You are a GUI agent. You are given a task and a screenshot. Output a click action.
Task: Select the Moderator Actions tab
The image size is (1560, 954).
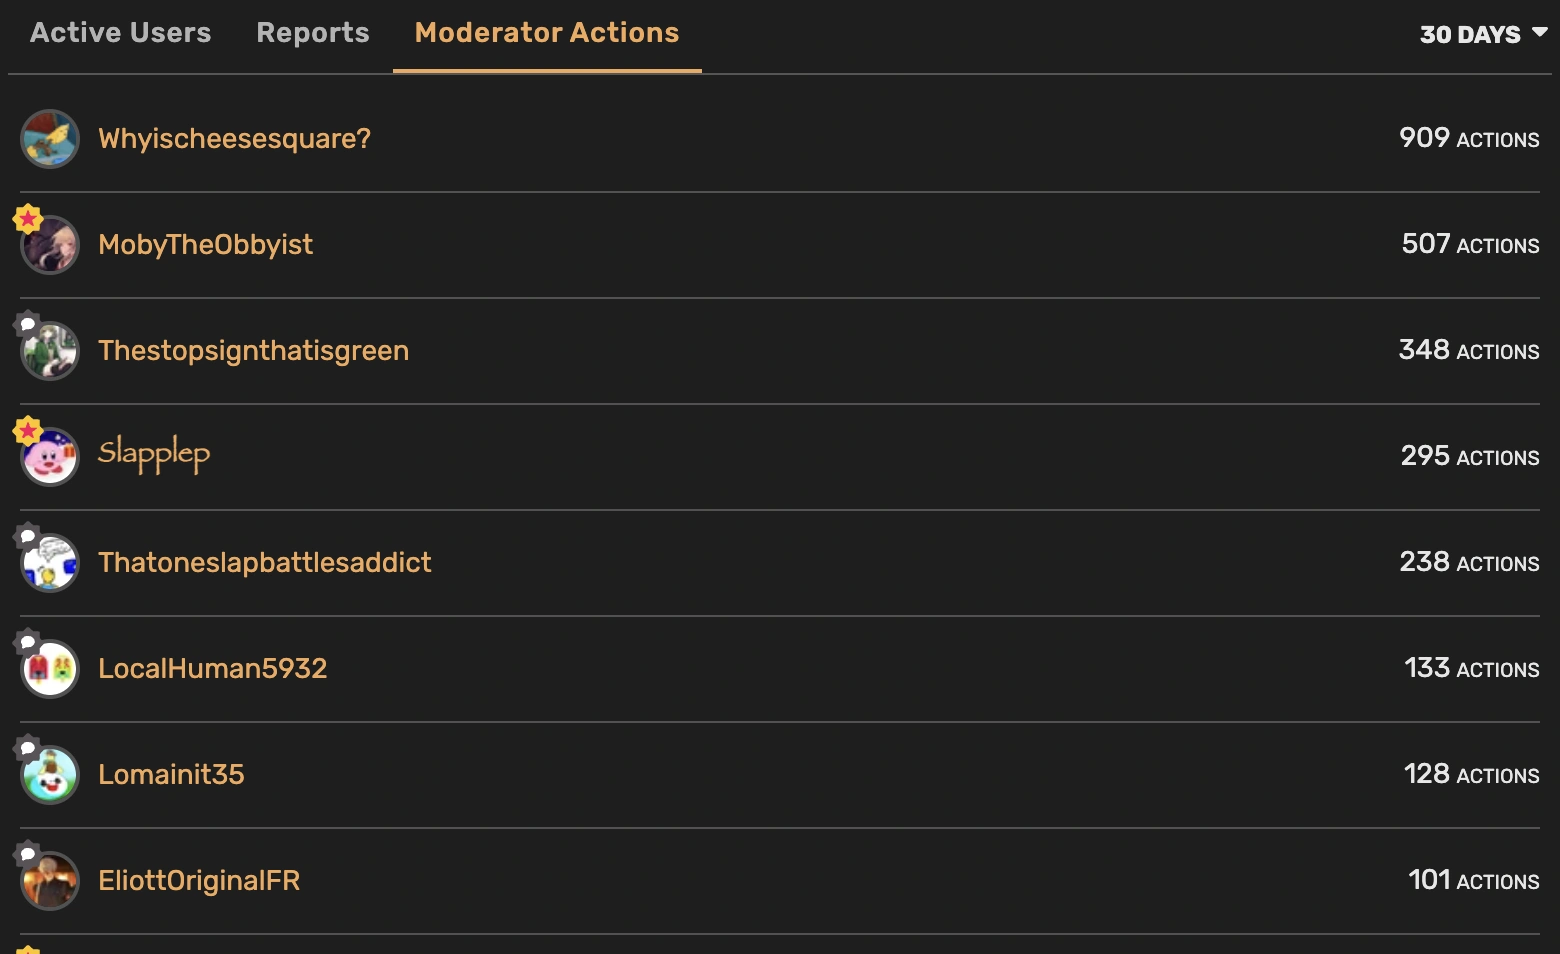click(547, 33)
